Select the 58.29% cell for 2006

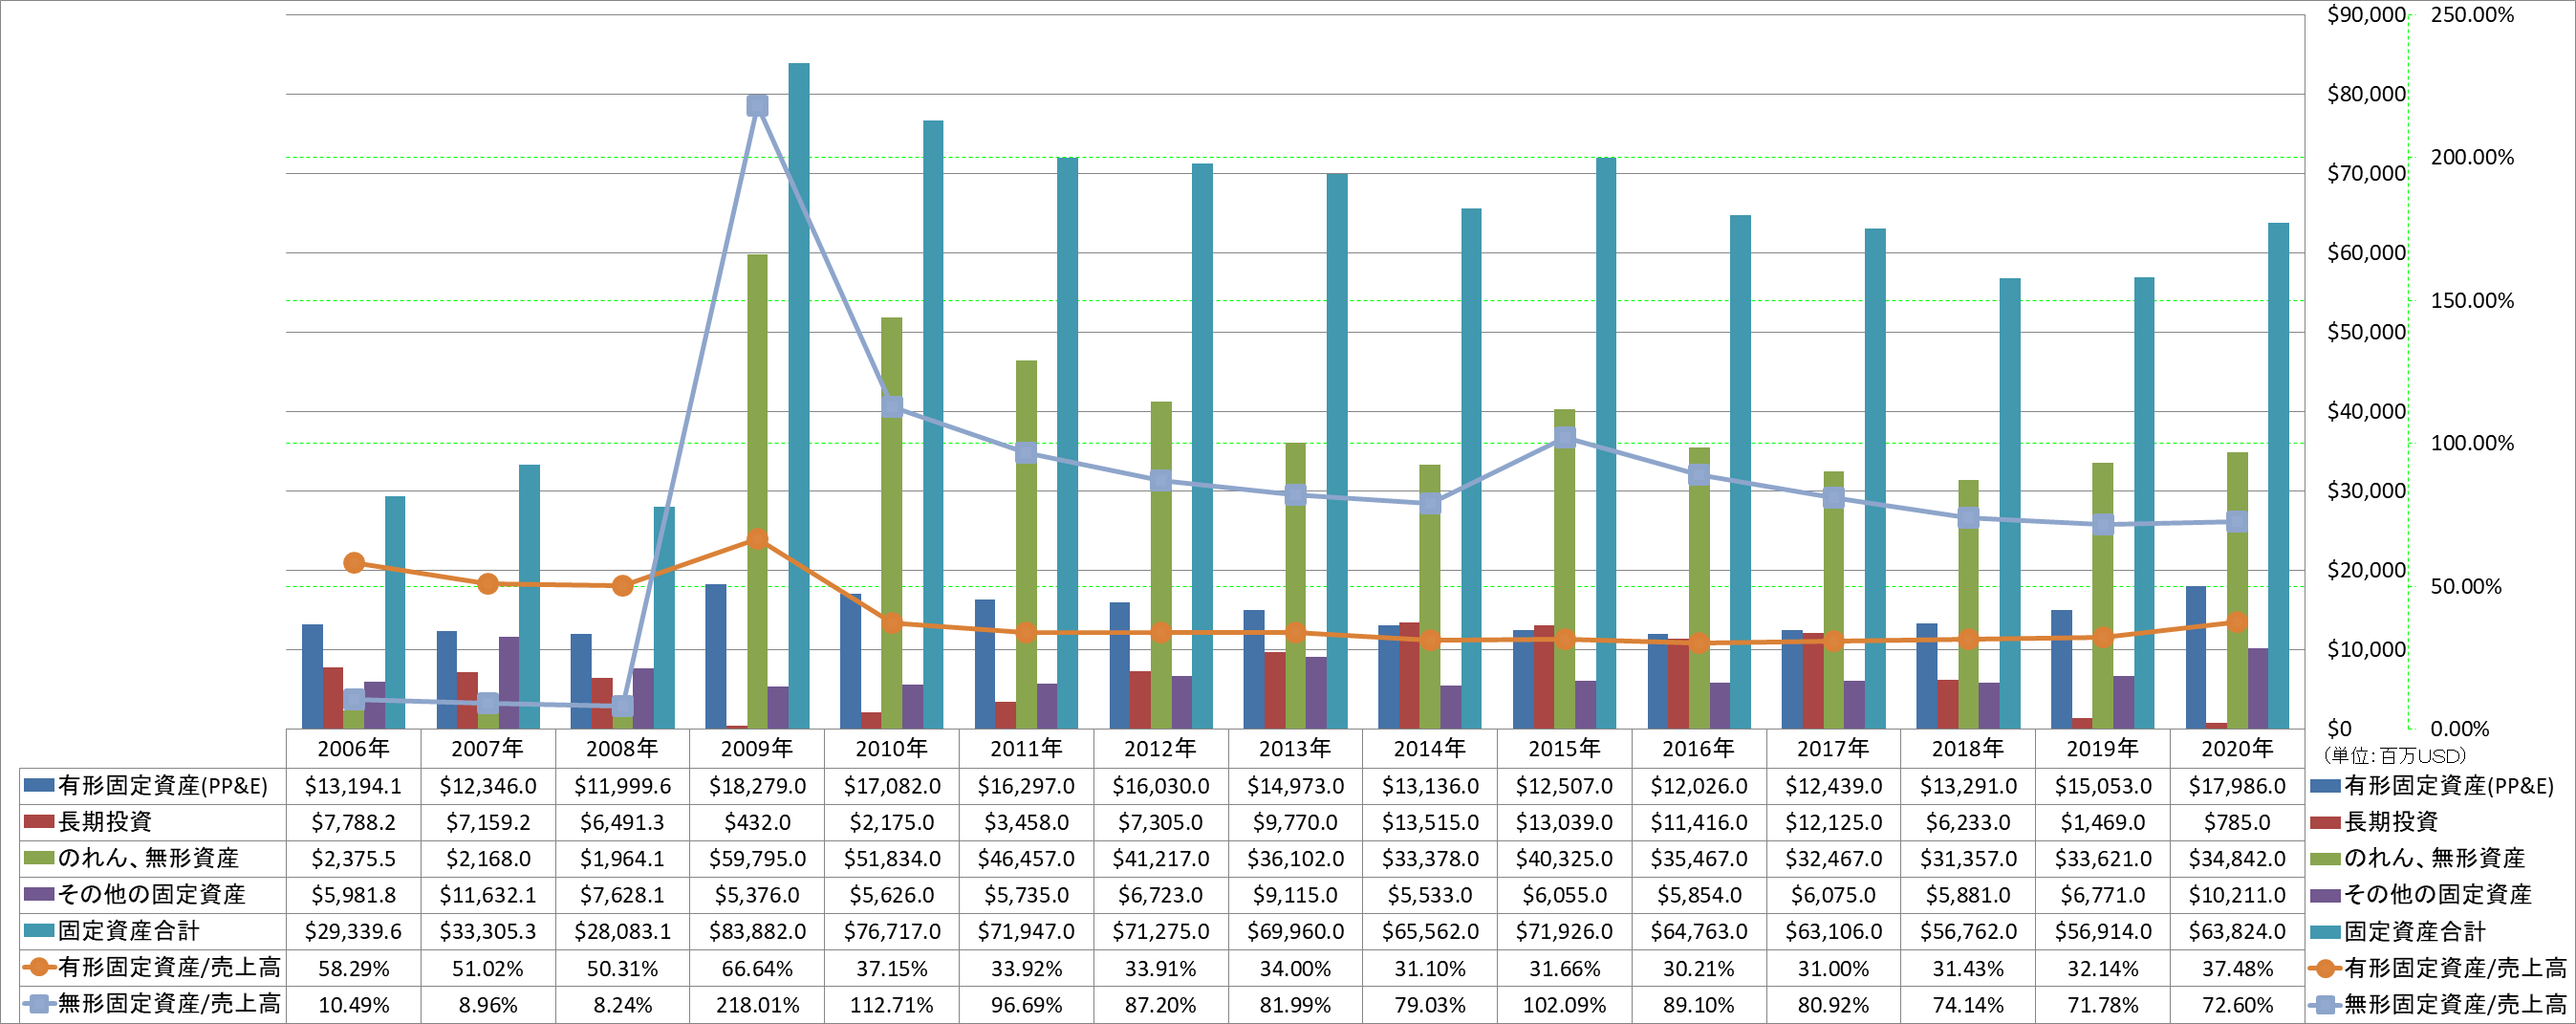pos(353,968)
